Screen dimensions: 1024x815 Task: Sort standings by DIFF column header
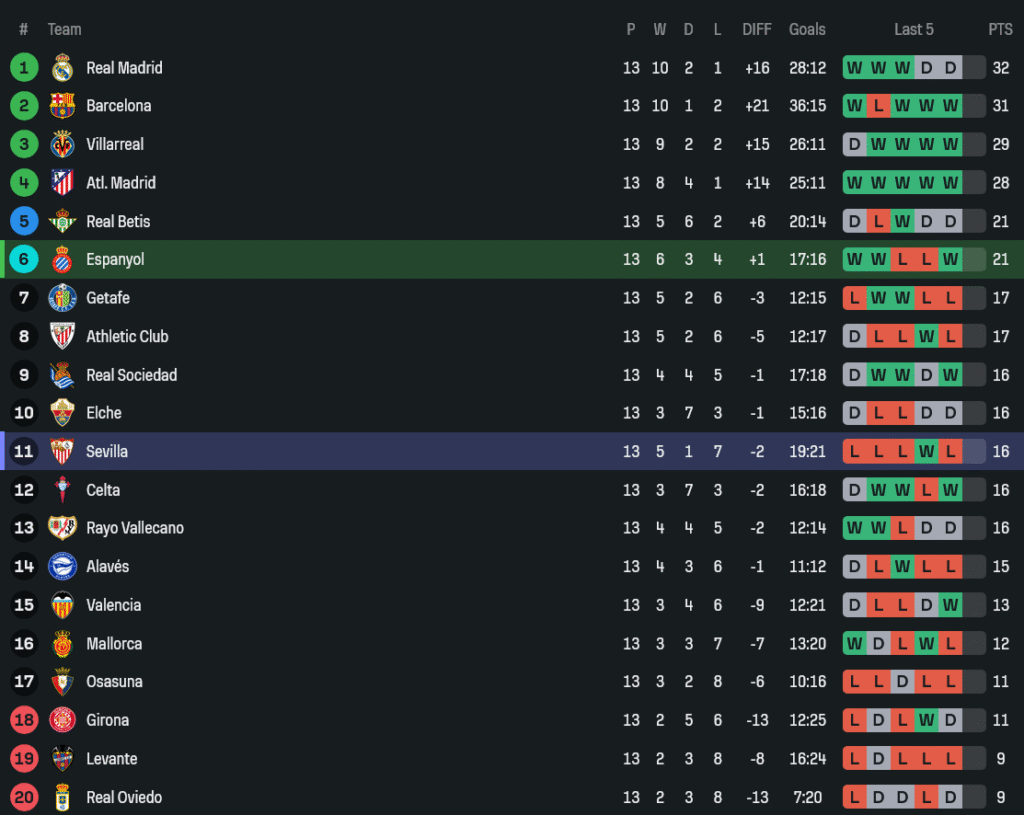tap(757, 29)
